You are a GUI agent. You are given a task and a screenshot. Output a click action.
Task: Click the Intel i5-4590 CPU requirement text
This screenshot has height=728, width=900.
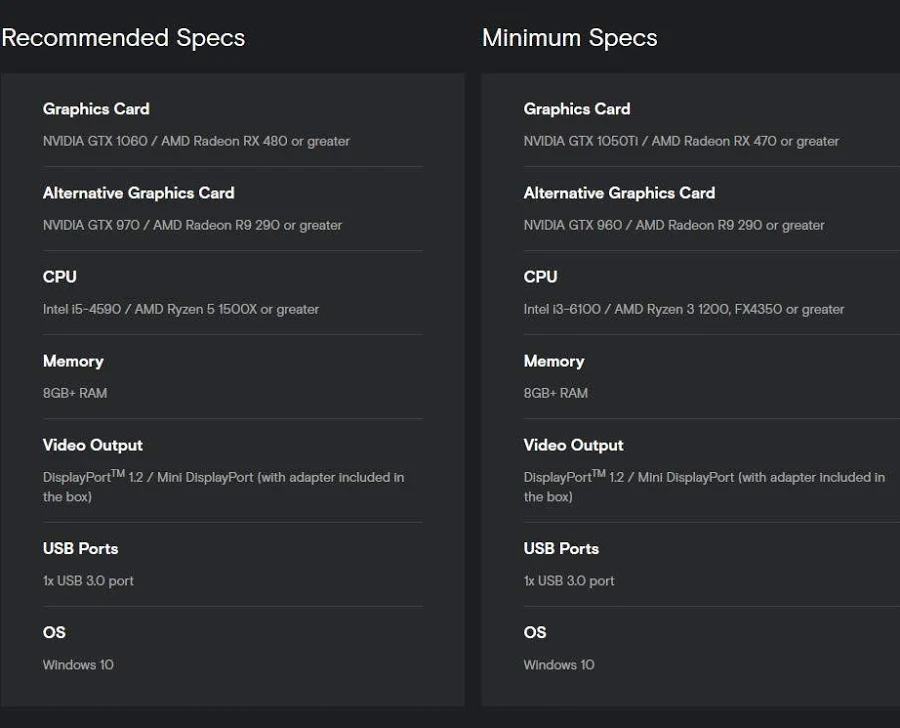coord(181,309)
